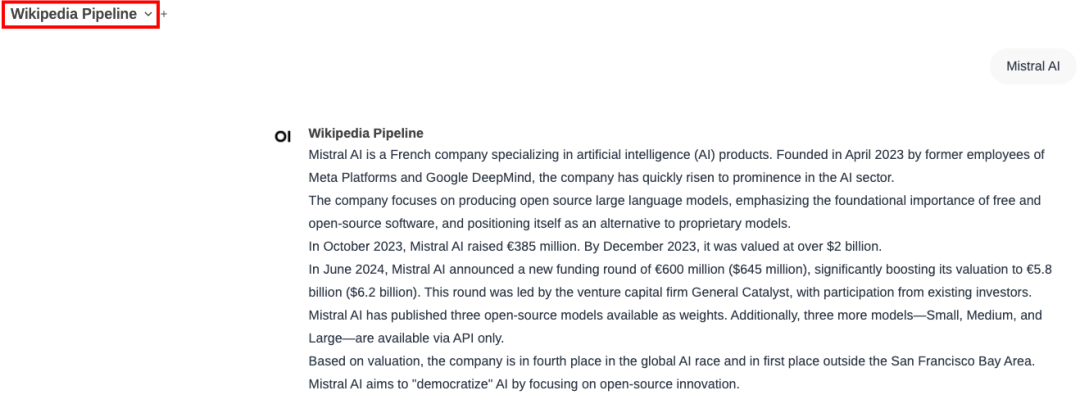Expand the chevron beside Wikipedia Pipeline
The image size is (1080, 404).
[x=148, y=15]
